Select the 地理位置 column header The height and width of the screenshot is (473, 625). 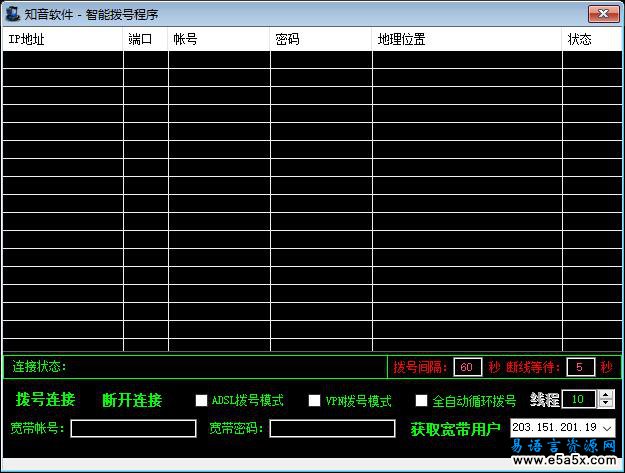pos(467,39)
